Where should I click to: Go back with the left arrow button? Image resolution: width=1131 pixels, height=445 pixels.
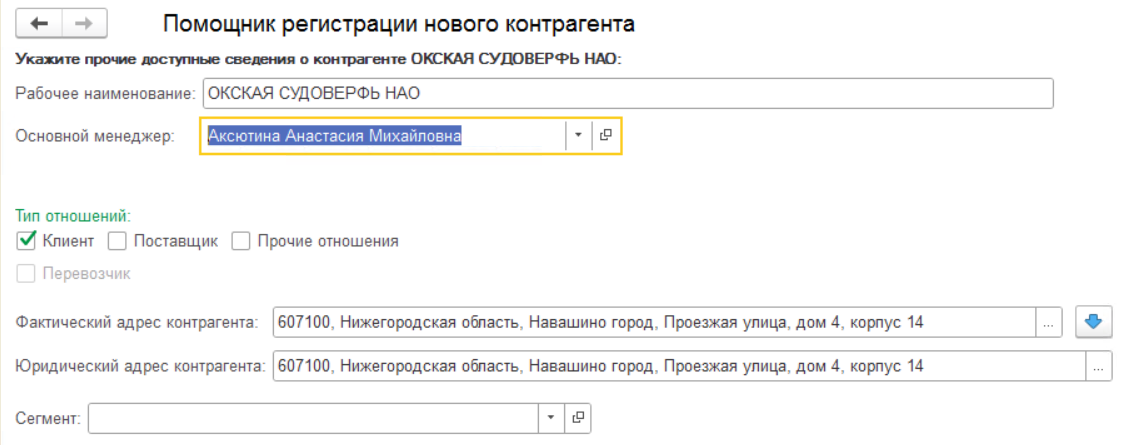click(x=39, y=24)
